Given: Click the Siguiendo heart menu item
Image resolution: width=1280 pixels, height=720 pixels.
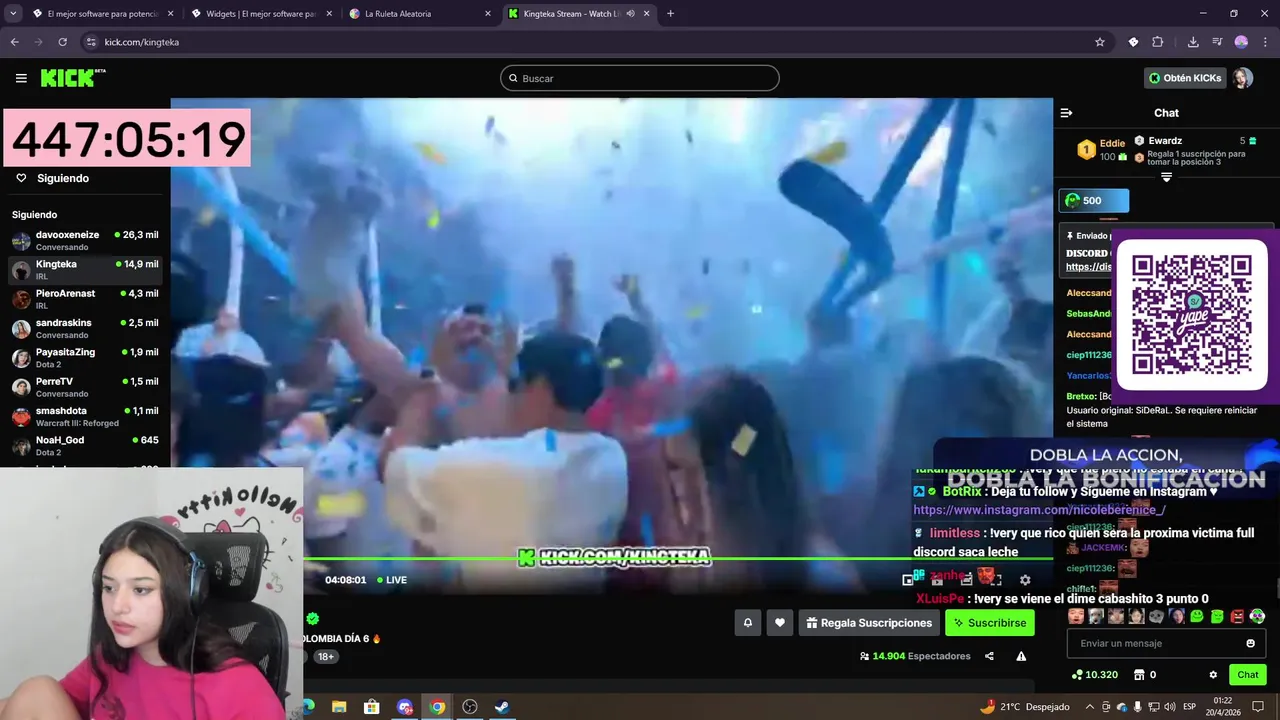Looking at the screenshot, I should tap(52, 178).
